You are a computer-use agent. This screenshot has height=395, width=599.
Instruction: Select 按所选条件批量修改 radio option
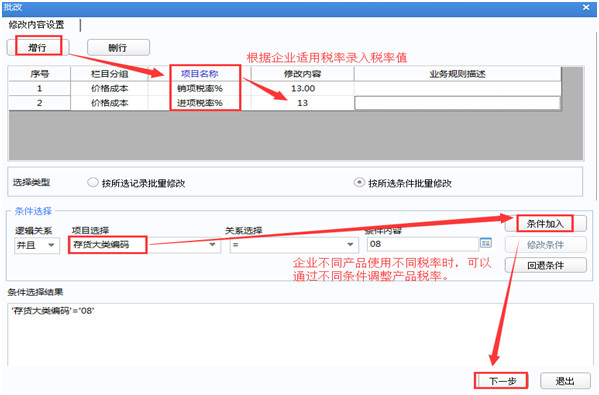pos(359,182)
